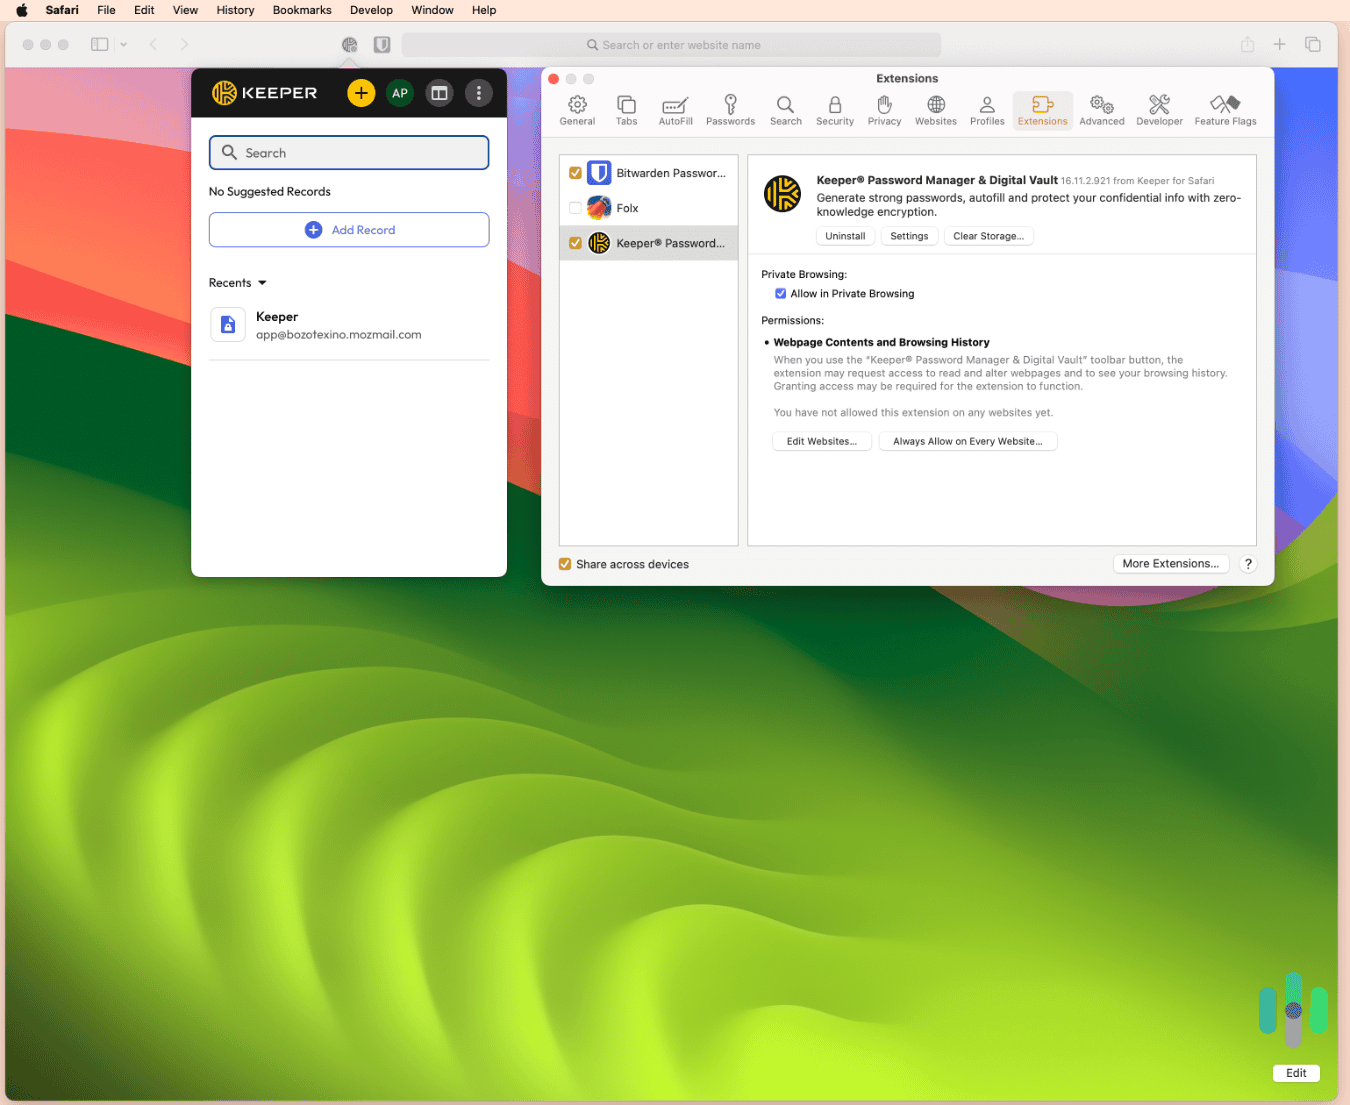This screenshot has width=1350, height=1105.
Task: Uncheck Allow in Private Browsing
Action: pos(781,293)
